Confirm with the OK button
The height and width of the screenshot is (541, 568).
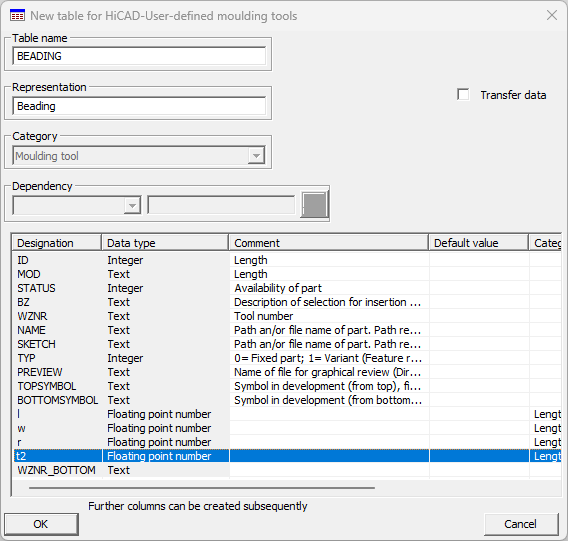pos(41,524)
